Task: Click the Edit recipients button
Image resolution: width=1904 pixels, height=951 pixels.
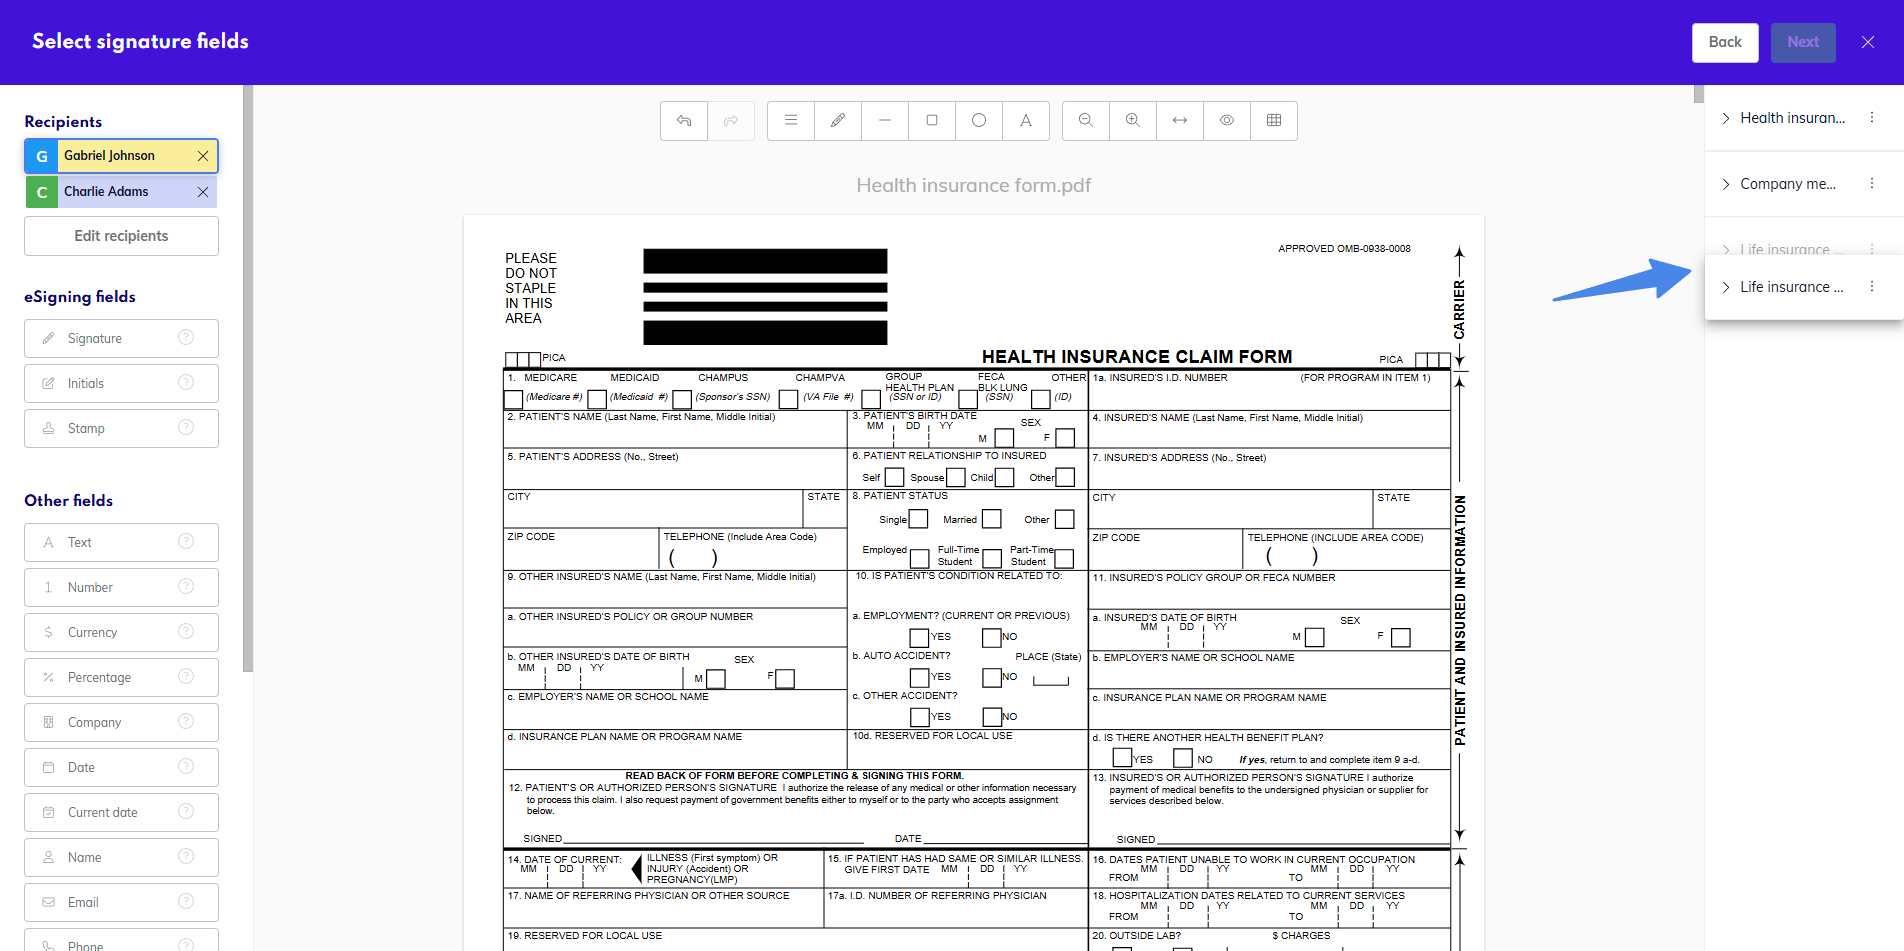Action: (121, 236)
